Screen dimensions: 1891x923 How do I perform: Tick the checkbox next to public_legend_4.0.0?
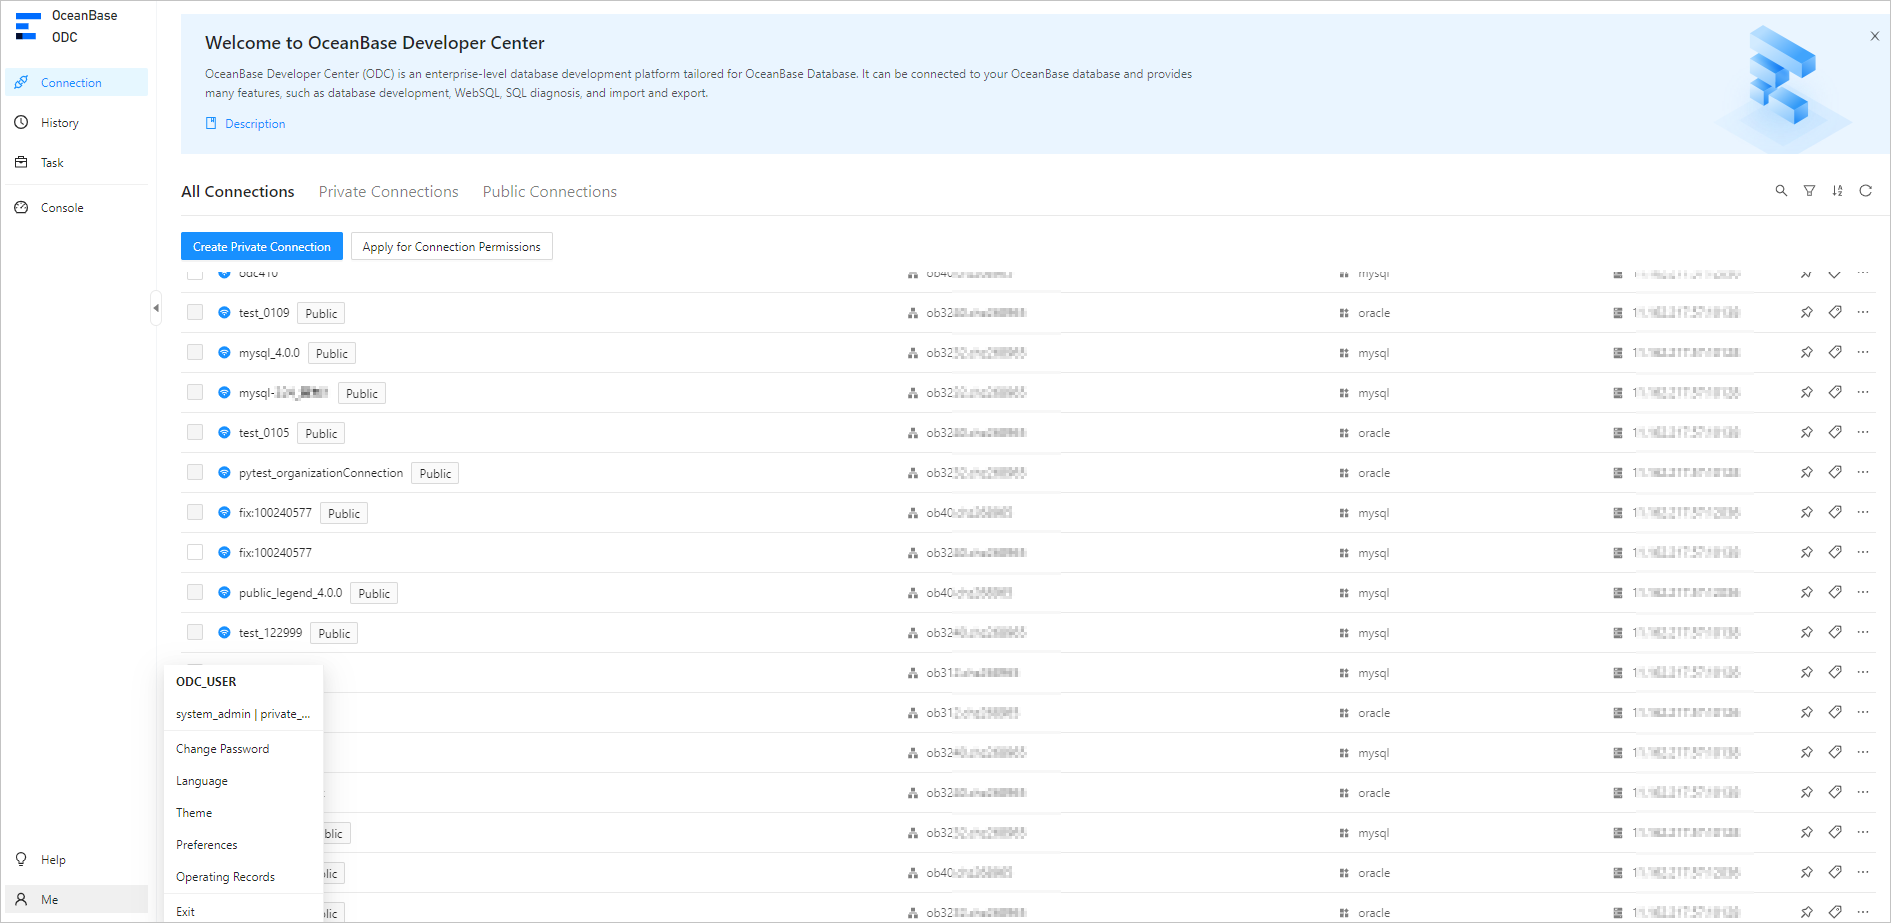pyautogui.click(x=195, y=593)
